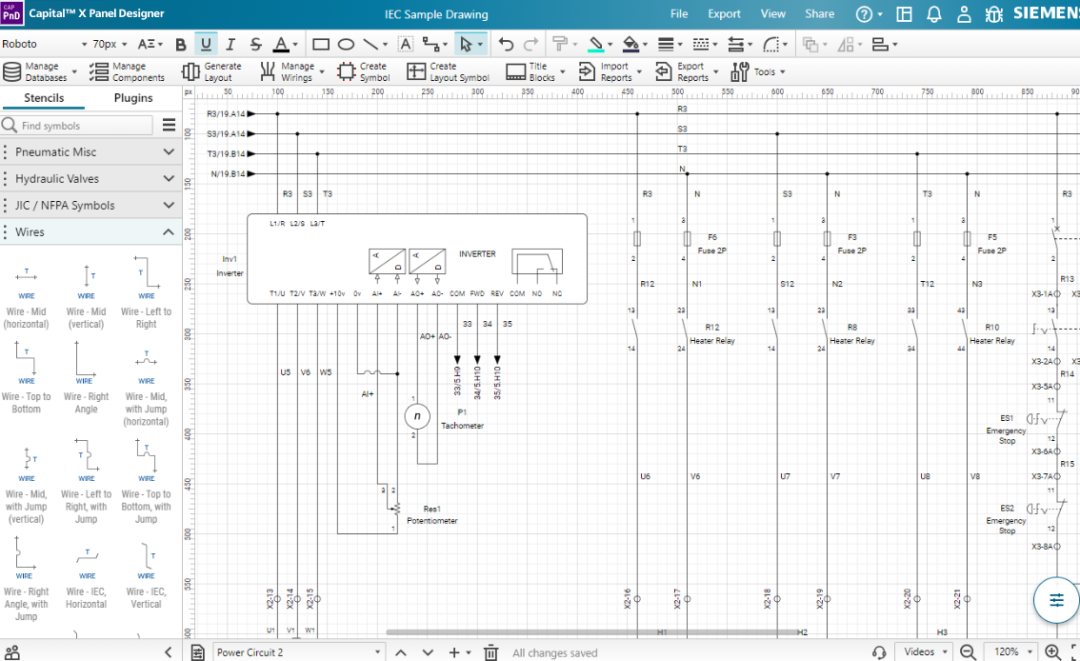
Task: Open line weight options
Action: (666, 45)
